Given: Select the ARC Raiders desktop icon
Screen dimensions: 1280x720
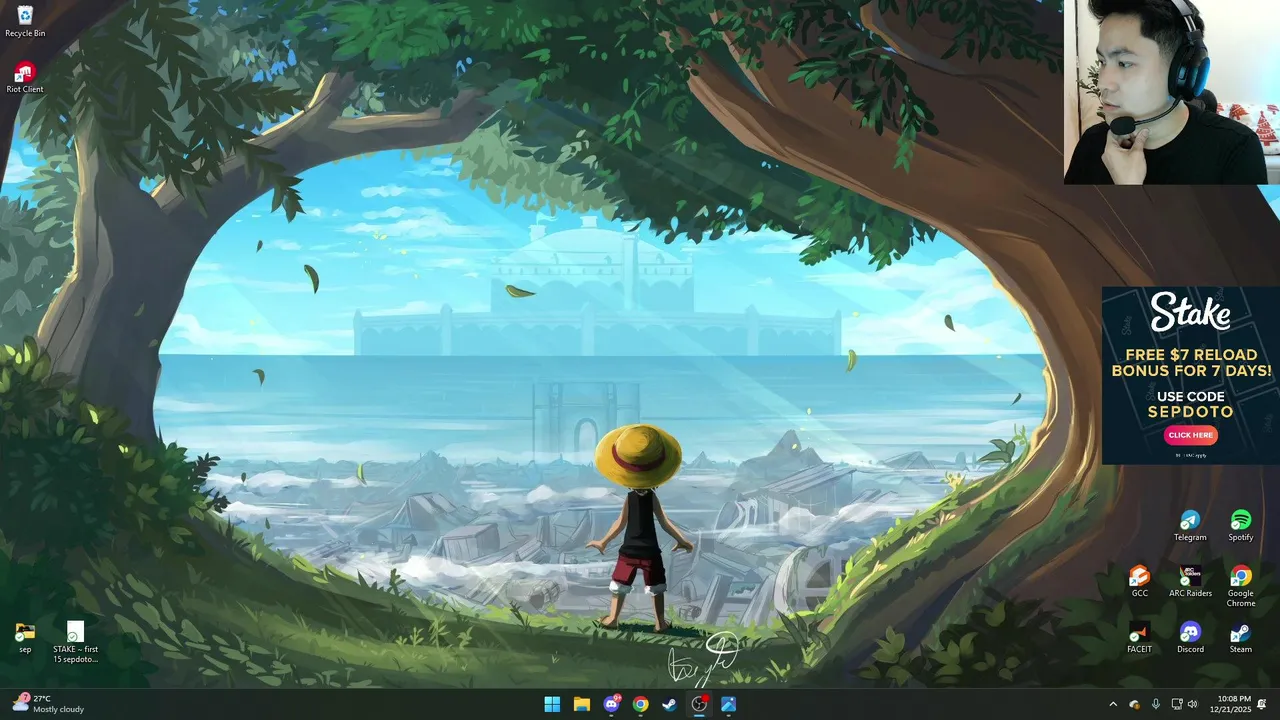Looking at the screenshot, I should click(1190, 581).
